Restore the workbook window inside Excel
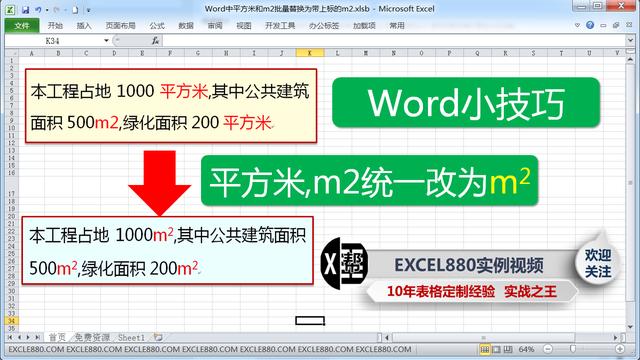 click(616, 25)
